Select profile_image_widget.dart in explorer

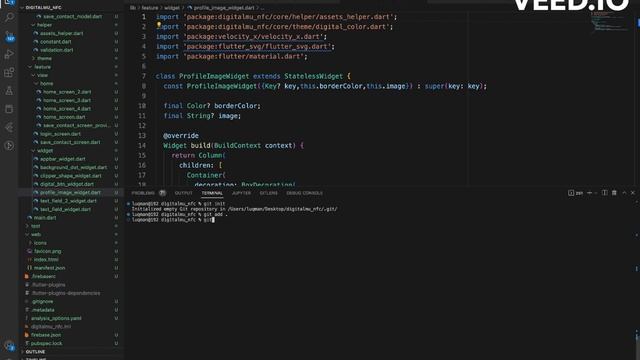coord(70,193)
